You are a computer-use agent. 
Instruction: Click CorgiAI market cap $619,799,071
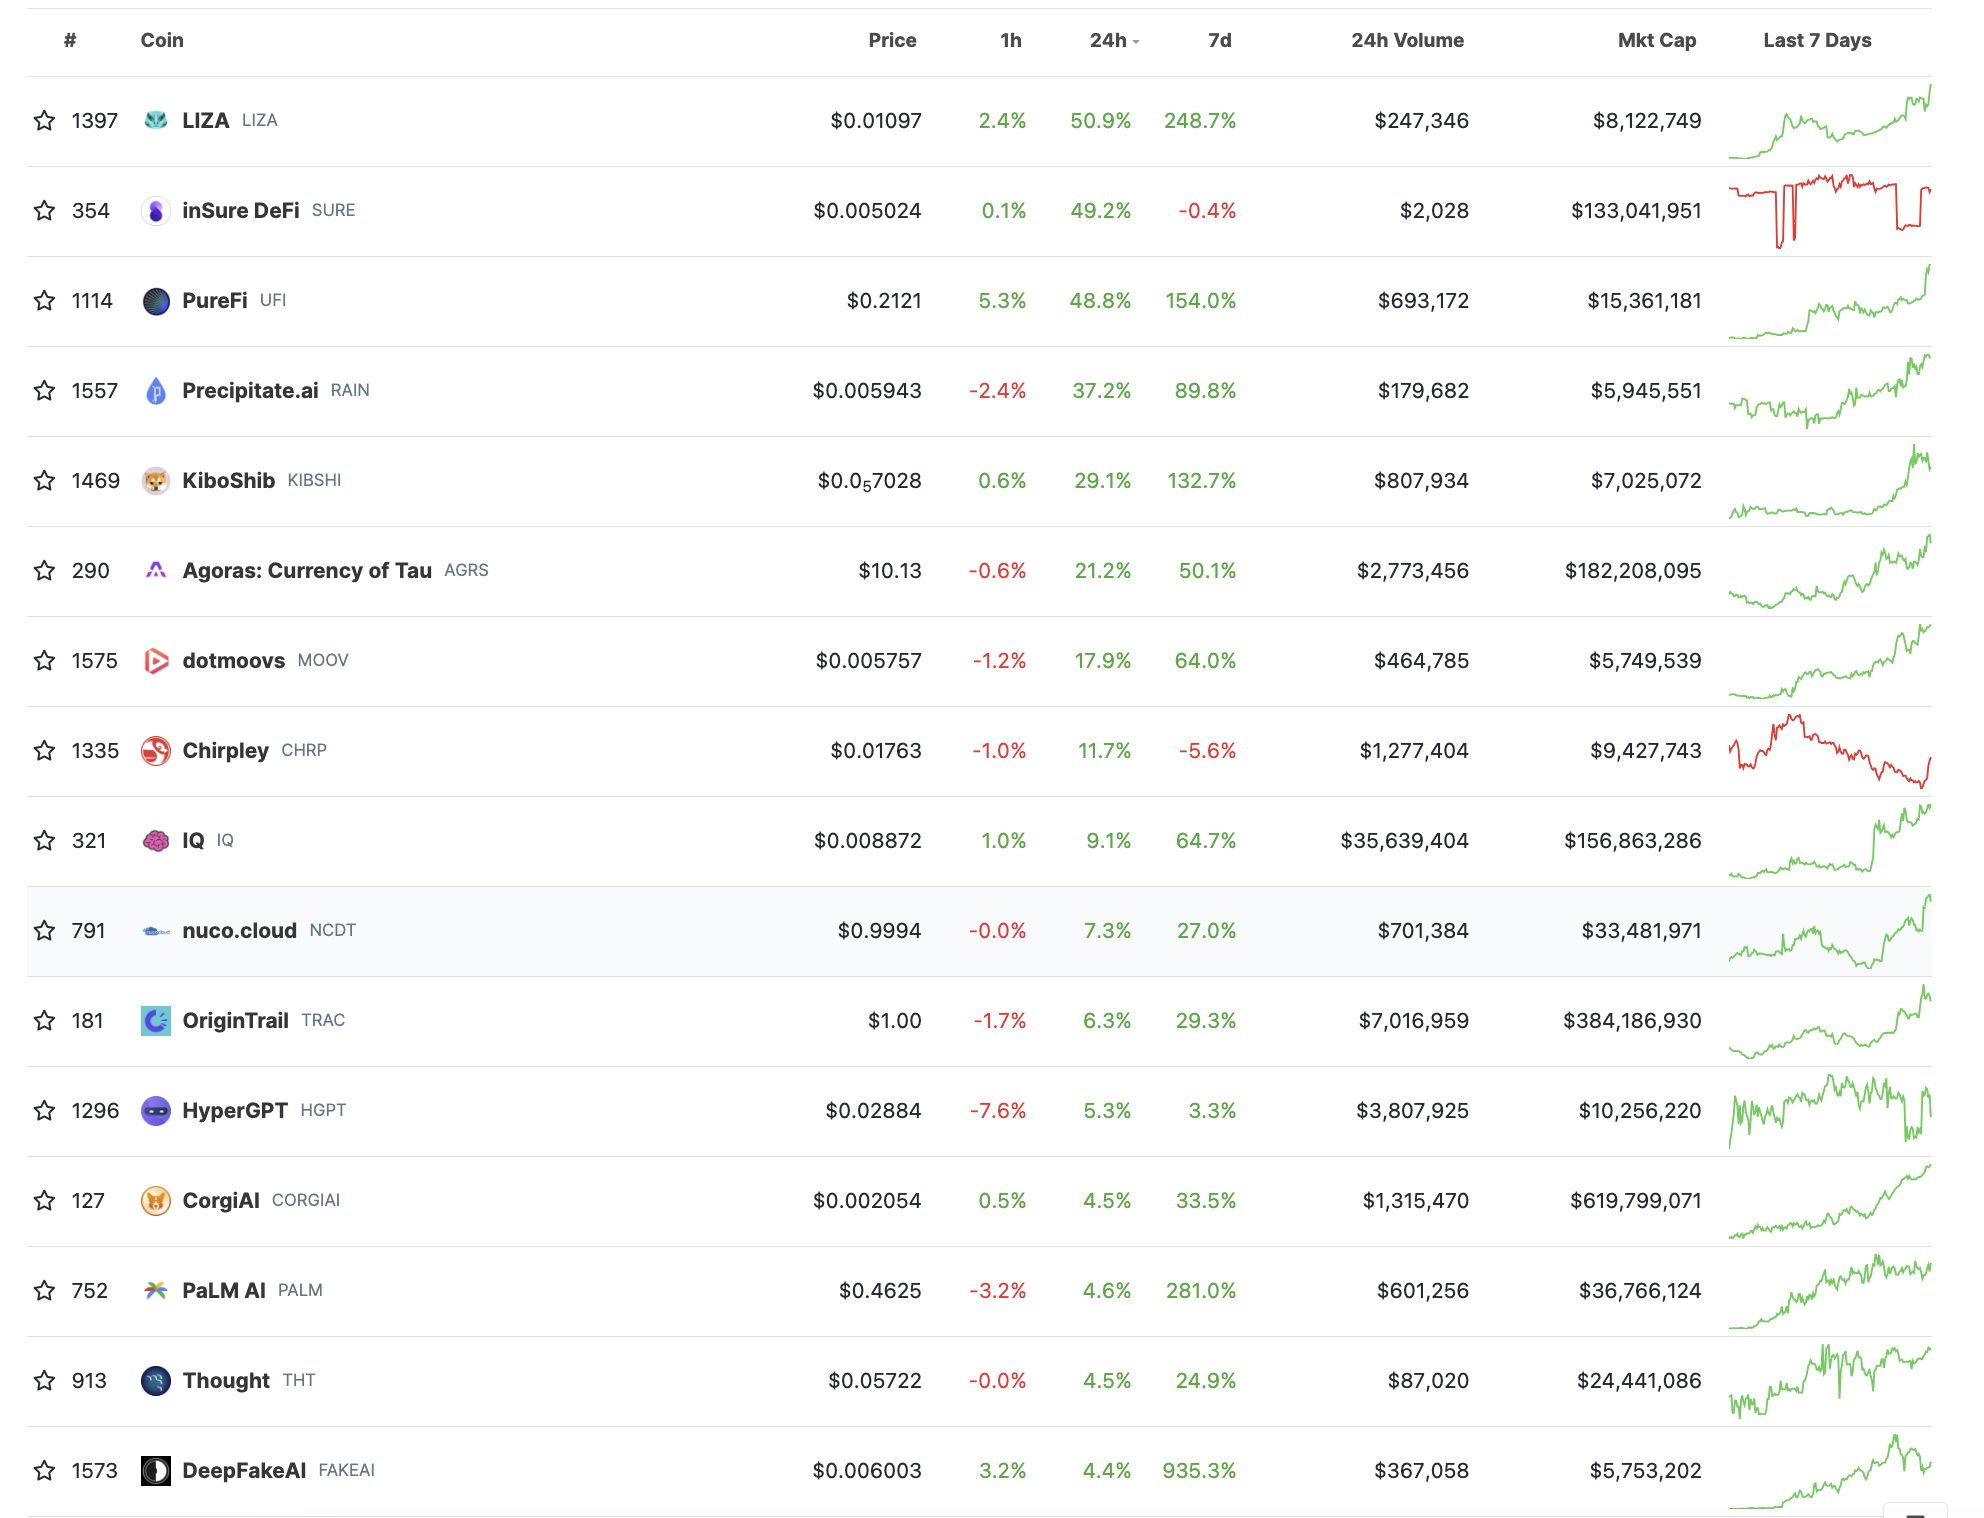[1635, 1201]
